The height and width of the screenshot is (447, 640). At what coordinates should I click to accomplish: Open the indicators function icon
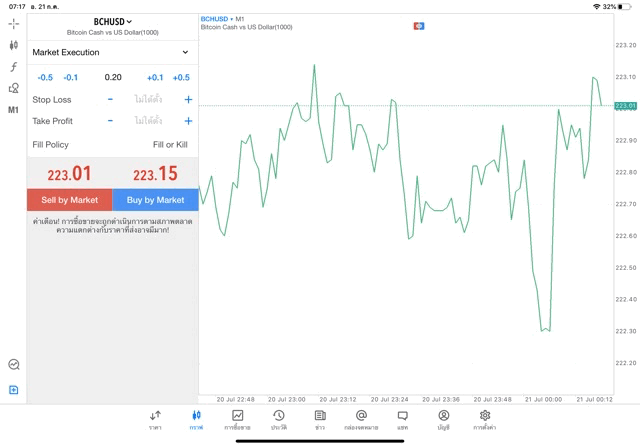[x=13, y=67]
